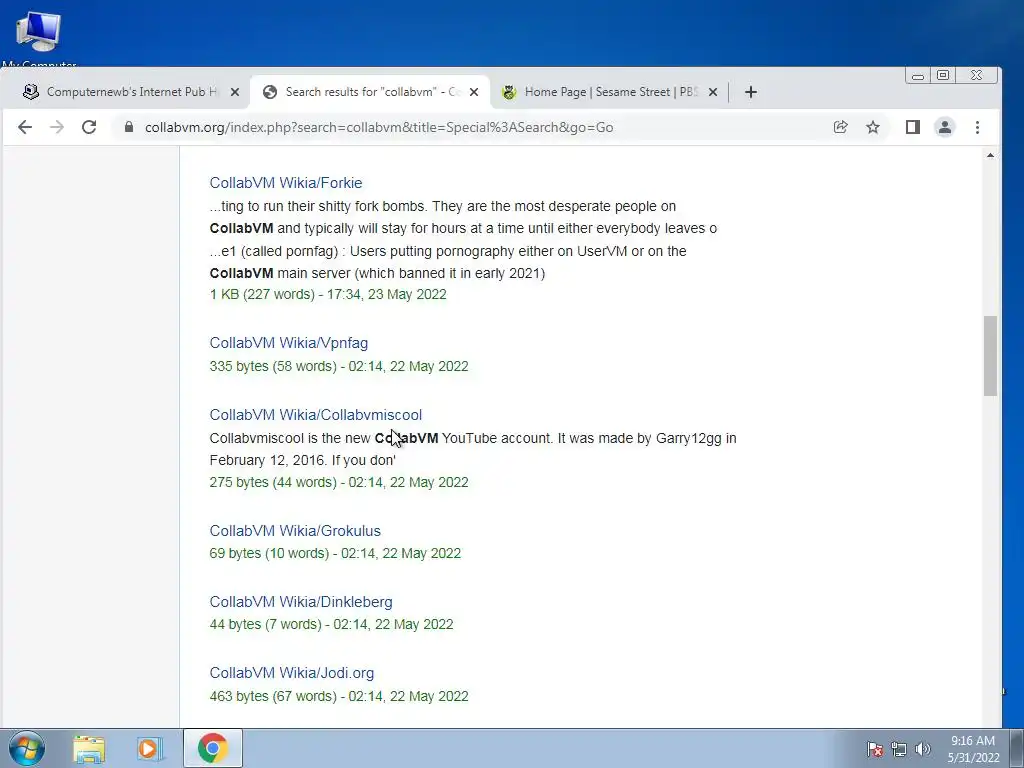This screenshot has width=1024, height=768.
Task: Click the page vertical scrollbar thumb
Action: pos(991,355)
